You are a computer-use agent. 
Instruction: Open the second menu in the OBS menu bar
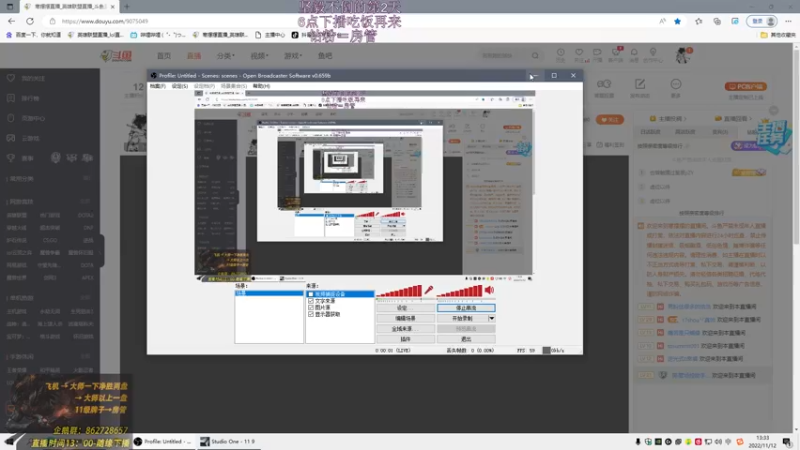(180, 86)
